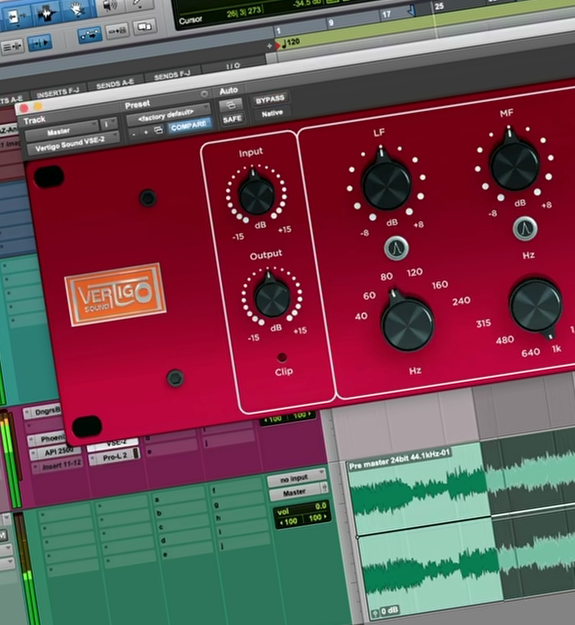
Task: Select previous preset with minus button
Action: (134, 135)
